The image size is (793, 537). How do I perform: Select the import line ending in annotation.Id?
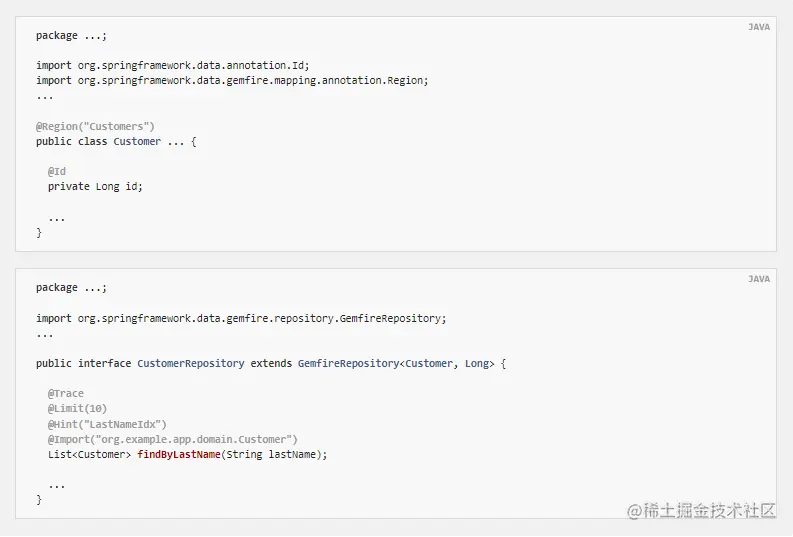coord(172,65)
